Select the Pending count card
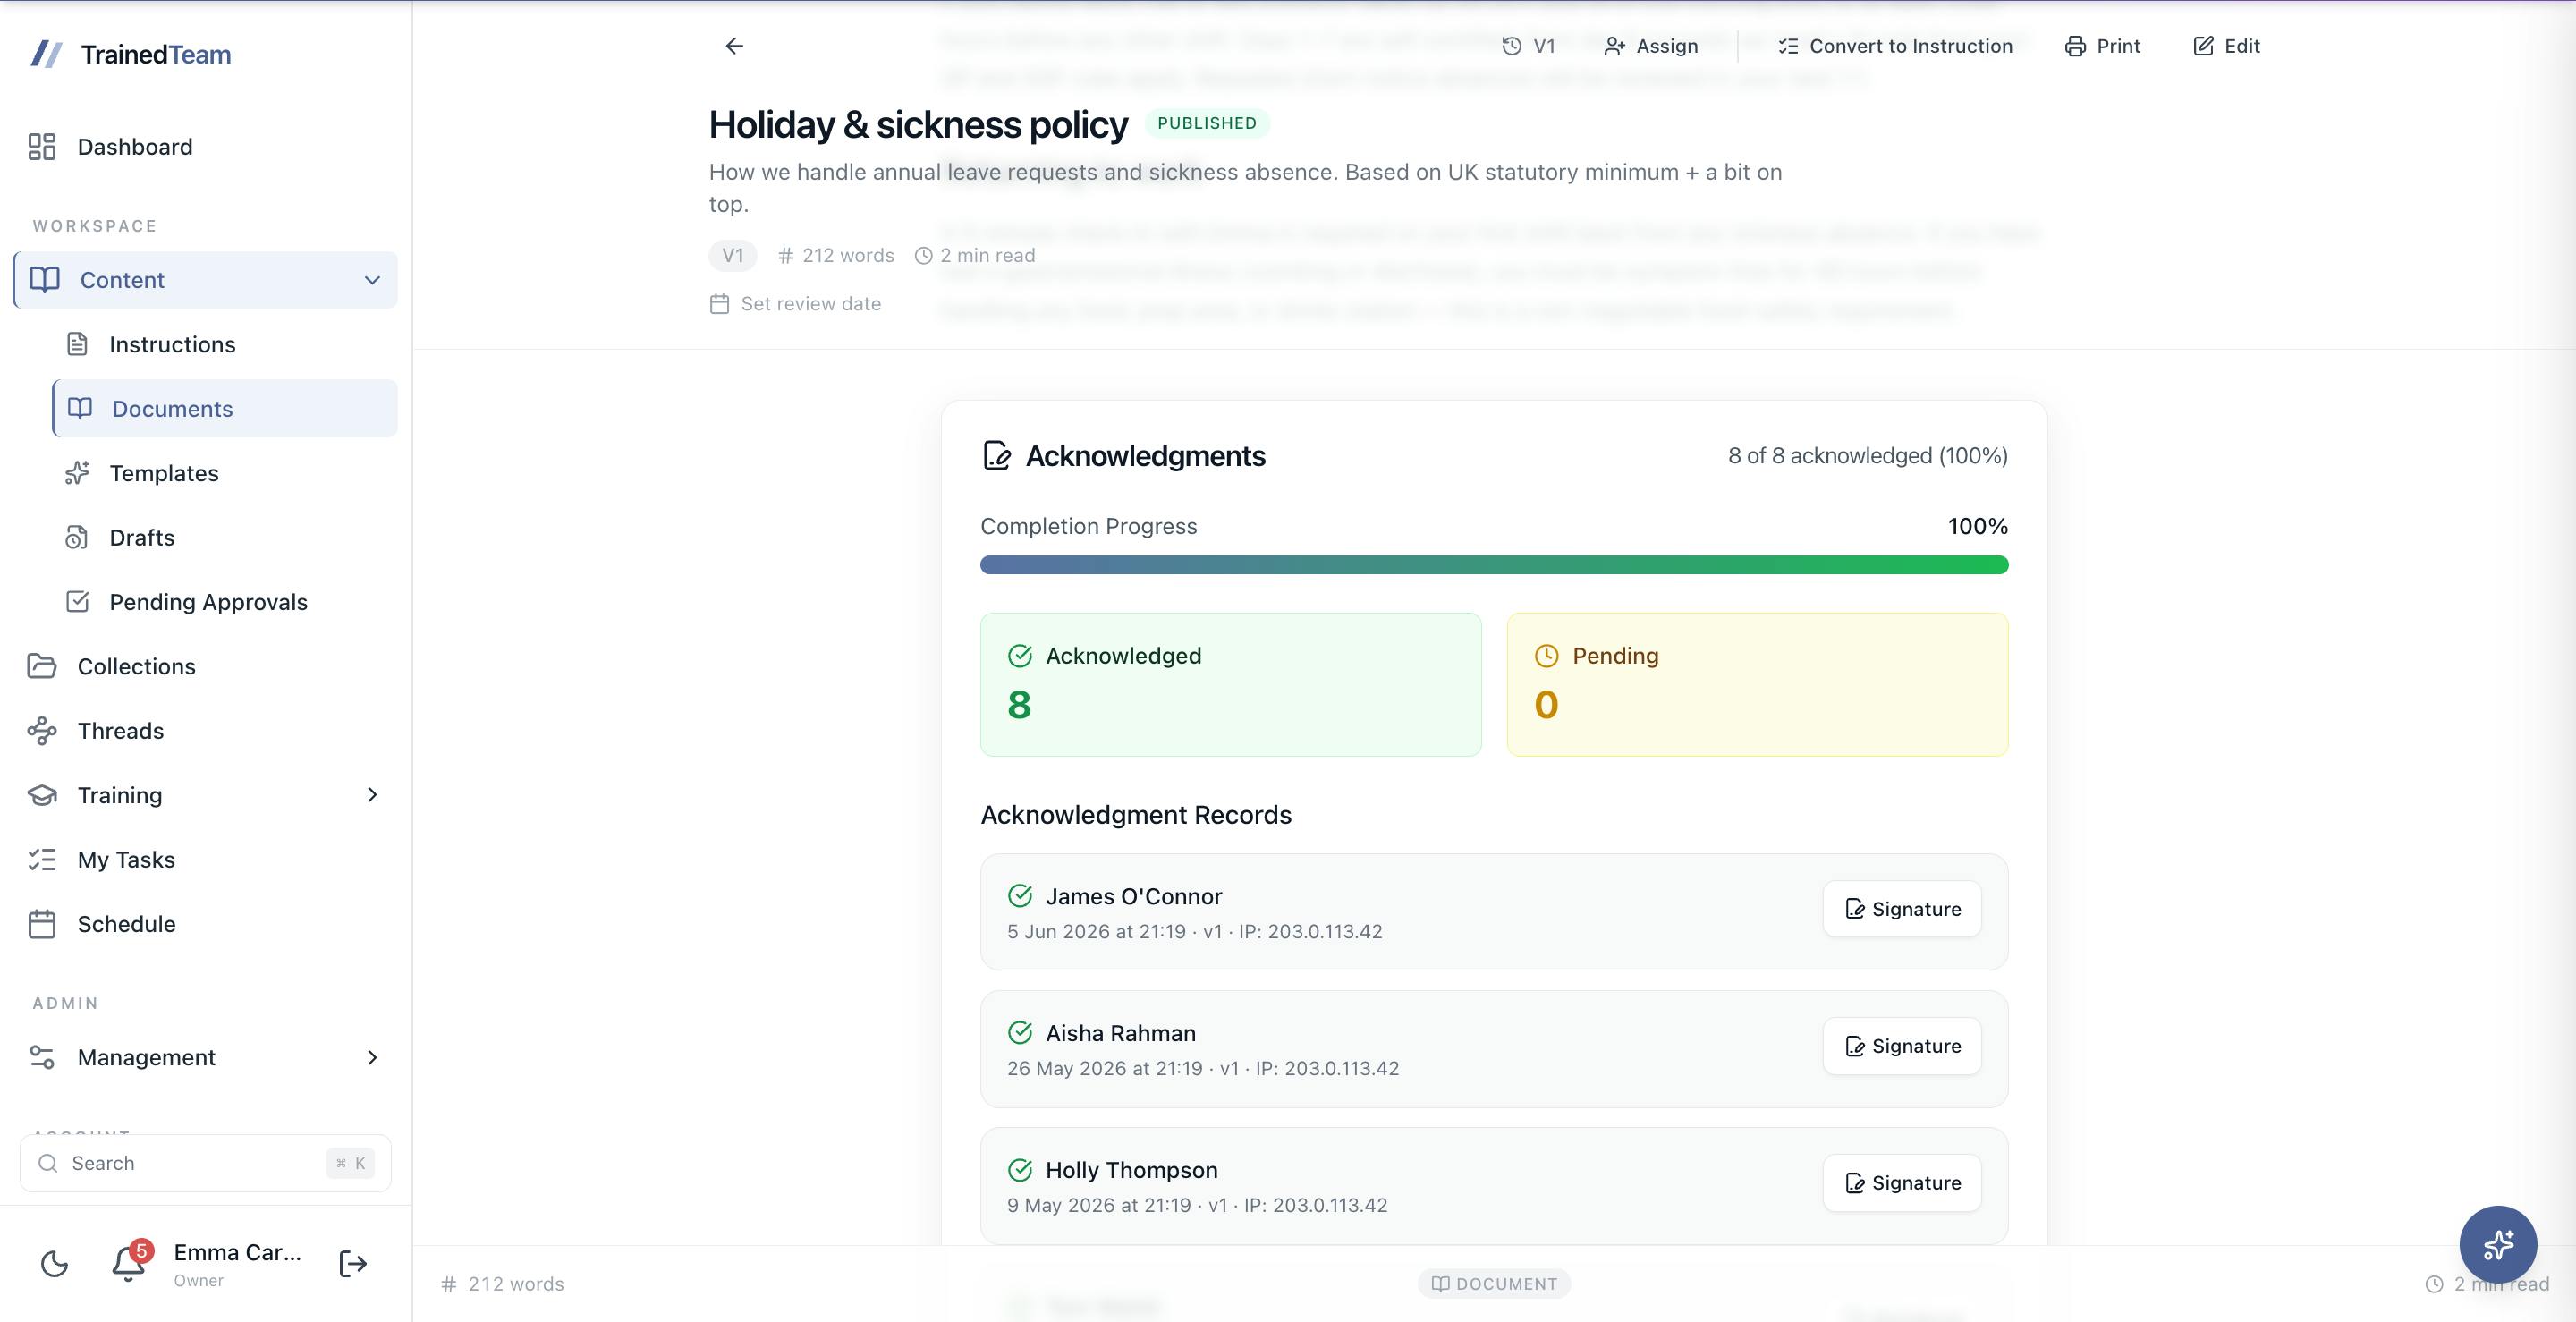Screen dimensions: 2576x1322 click(1757, 684)
